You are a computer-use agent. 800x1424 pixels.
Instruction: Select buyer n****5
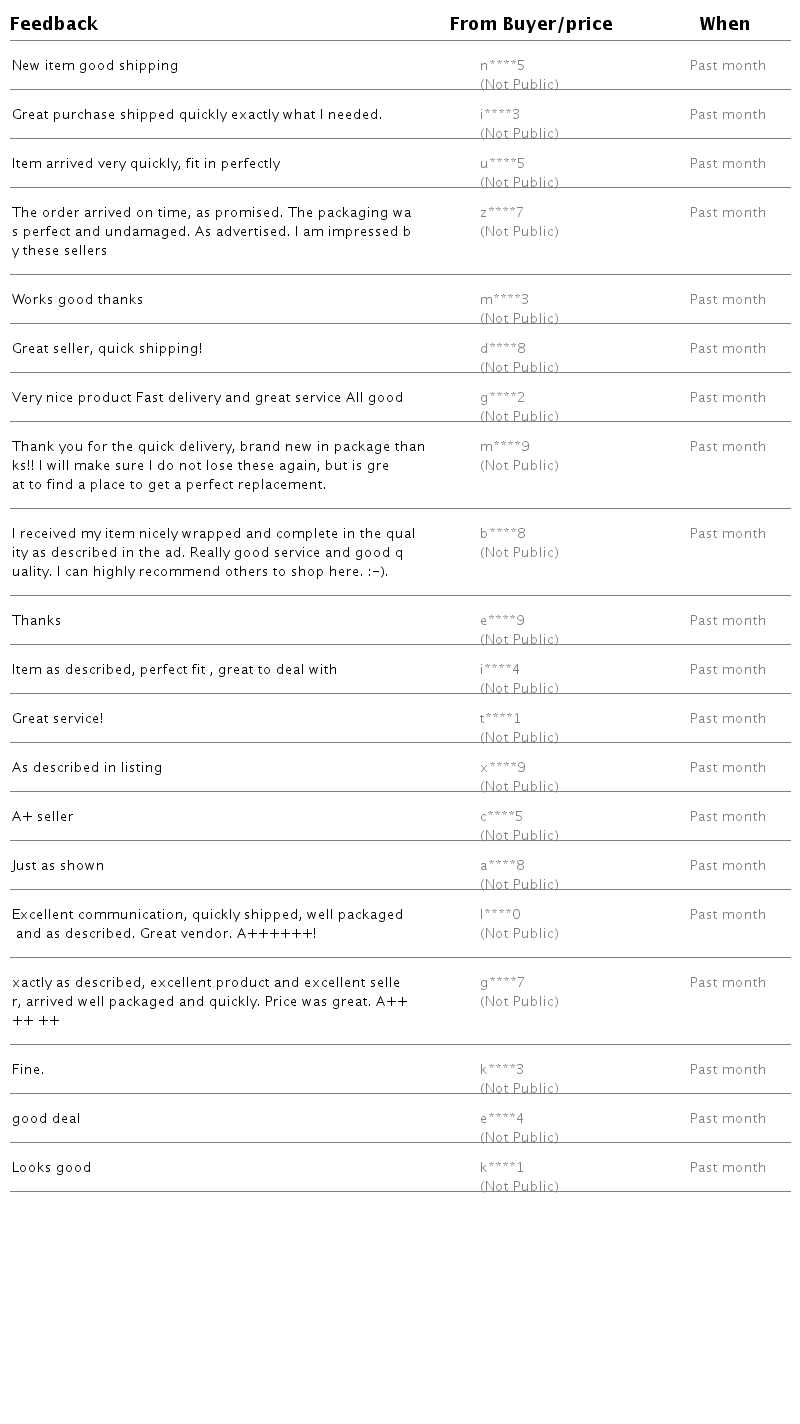[x=502, y=66]
